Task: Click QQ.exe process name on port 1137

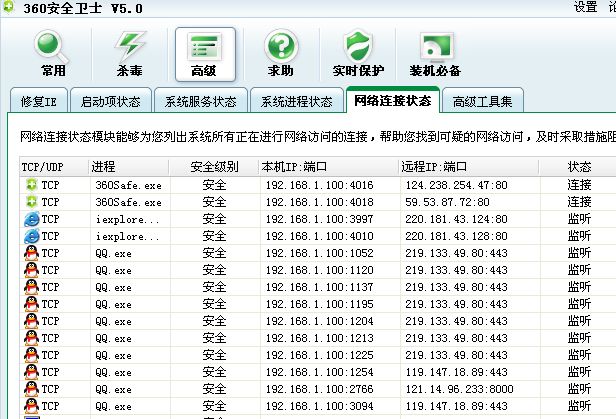Action: coord(113,287)
